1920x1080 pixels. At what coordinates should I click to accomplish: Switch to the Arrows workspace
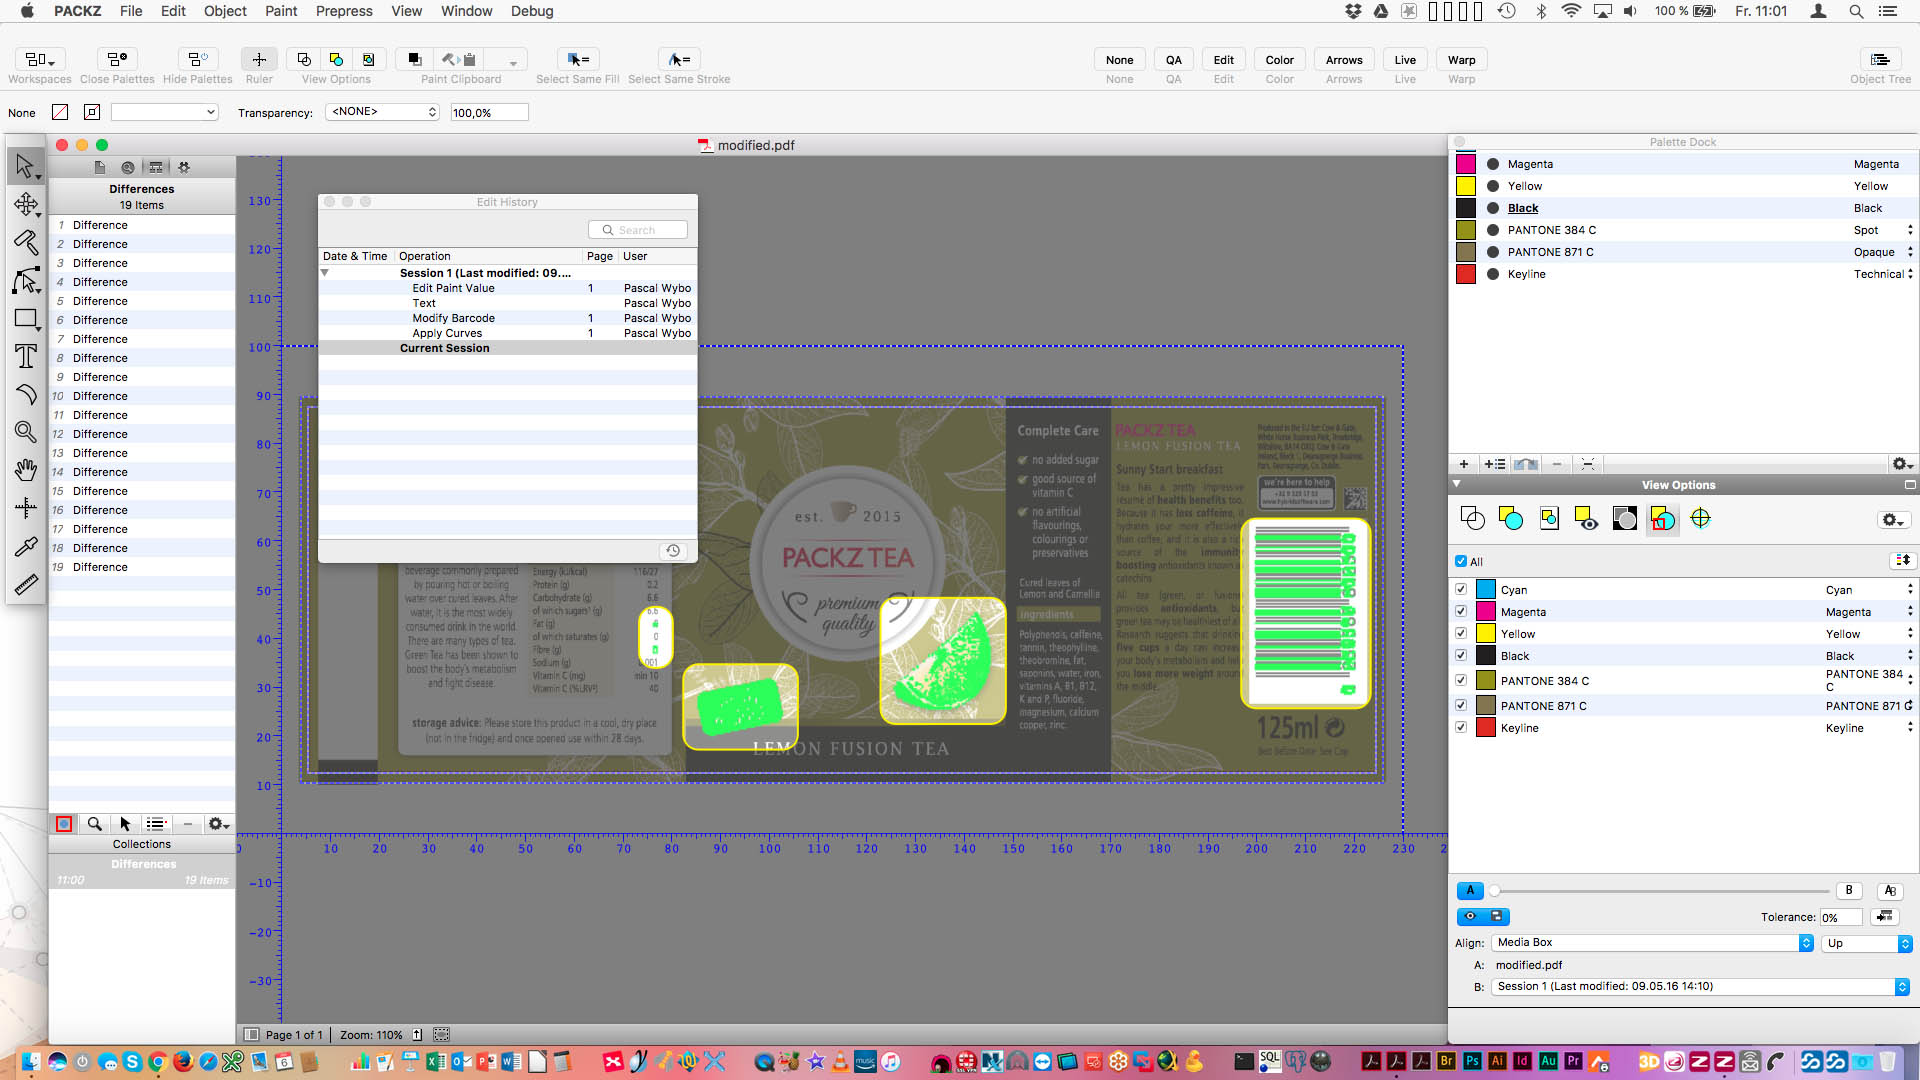click(x=1344, y=60)
